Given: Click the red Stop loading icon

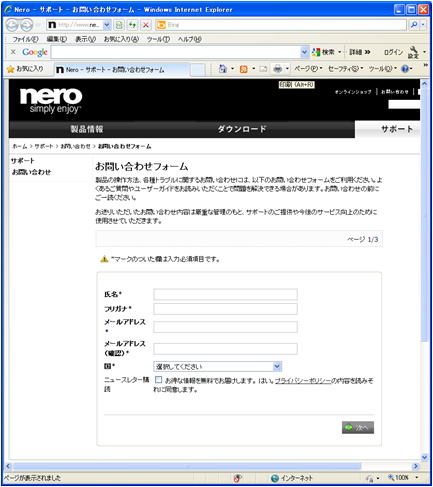Looking at the screenshot, I should tap(146, 25).
